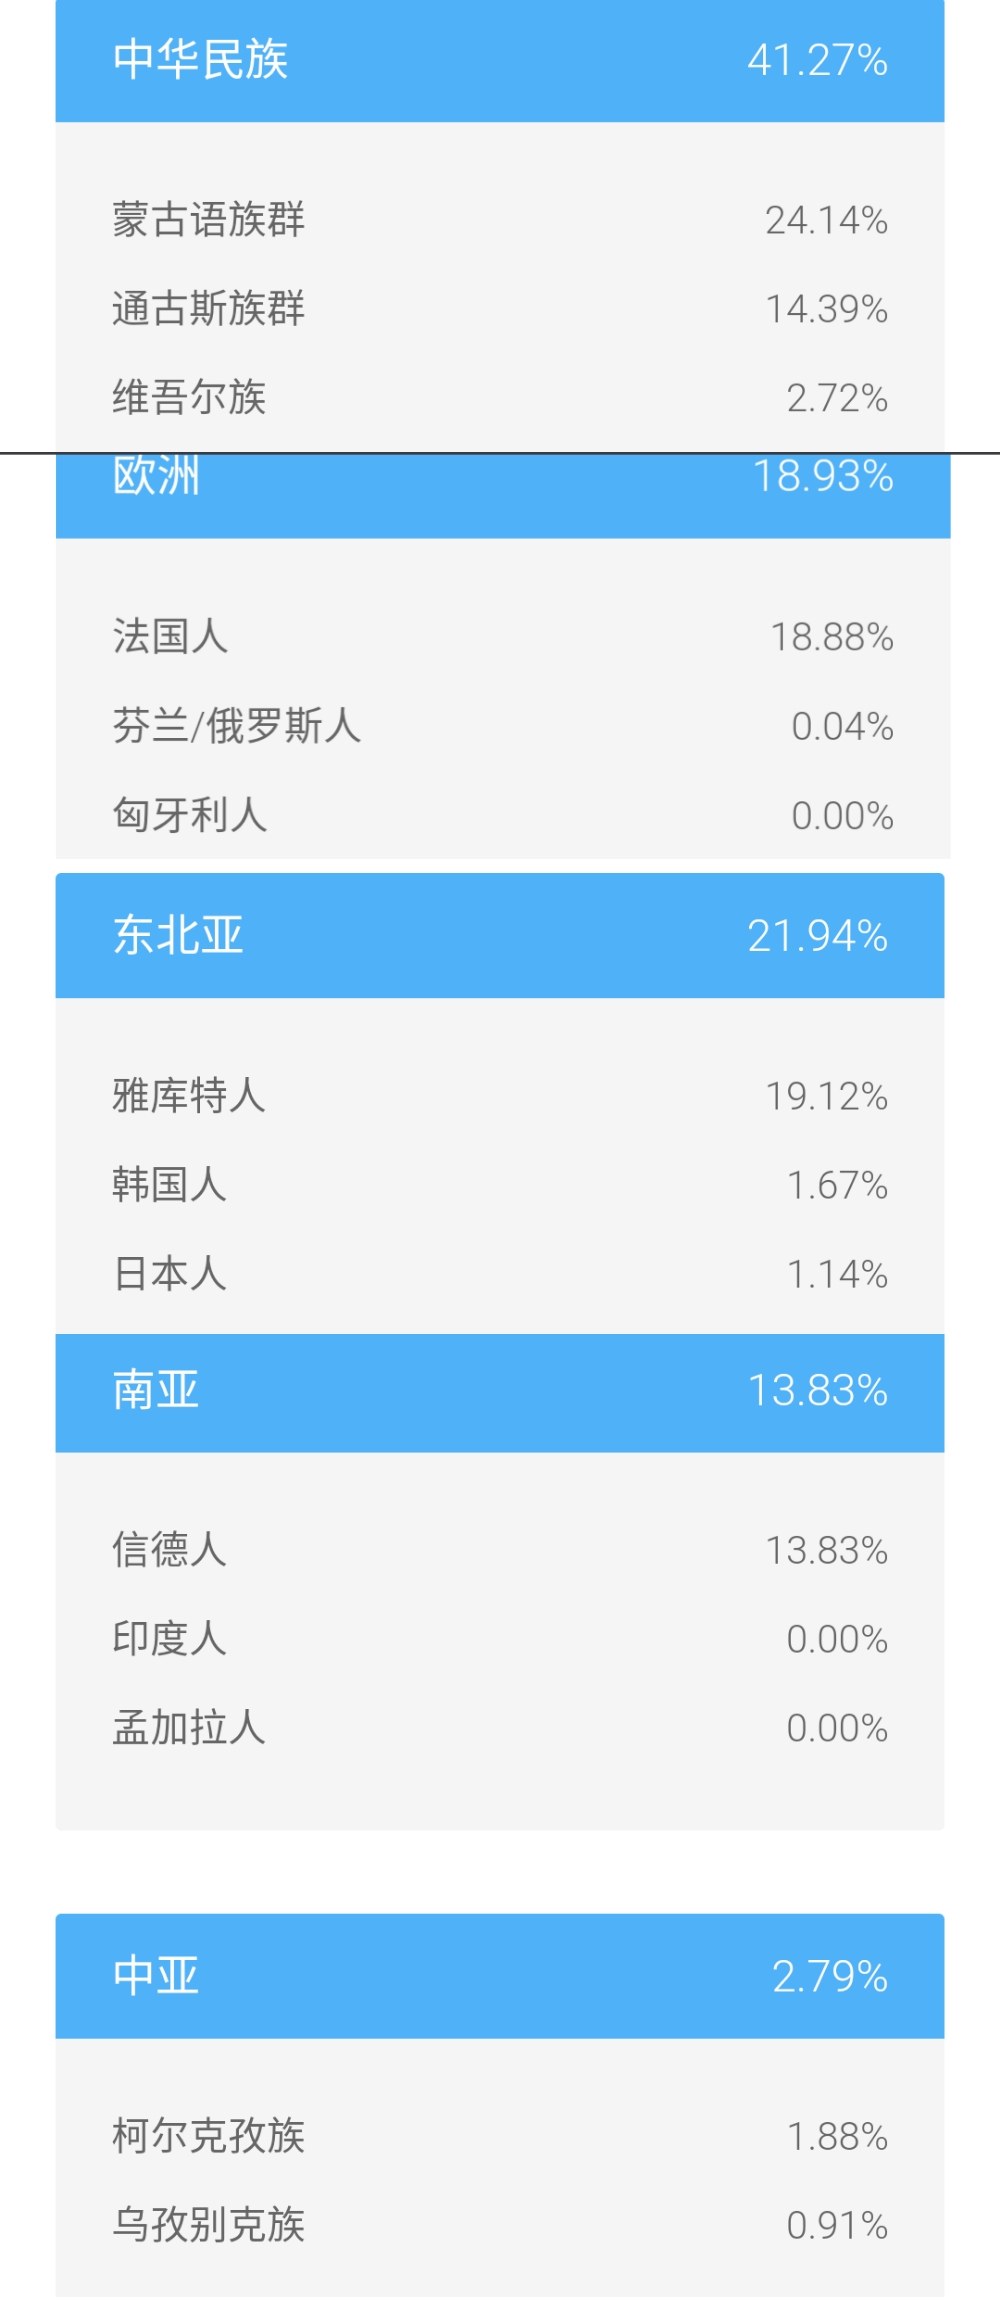Image resolution: width=1000 pixels, height=2297 pixels.
Task: Tap the 孟加拉人 0.00% entry
Action: [x=500, y=1728]
